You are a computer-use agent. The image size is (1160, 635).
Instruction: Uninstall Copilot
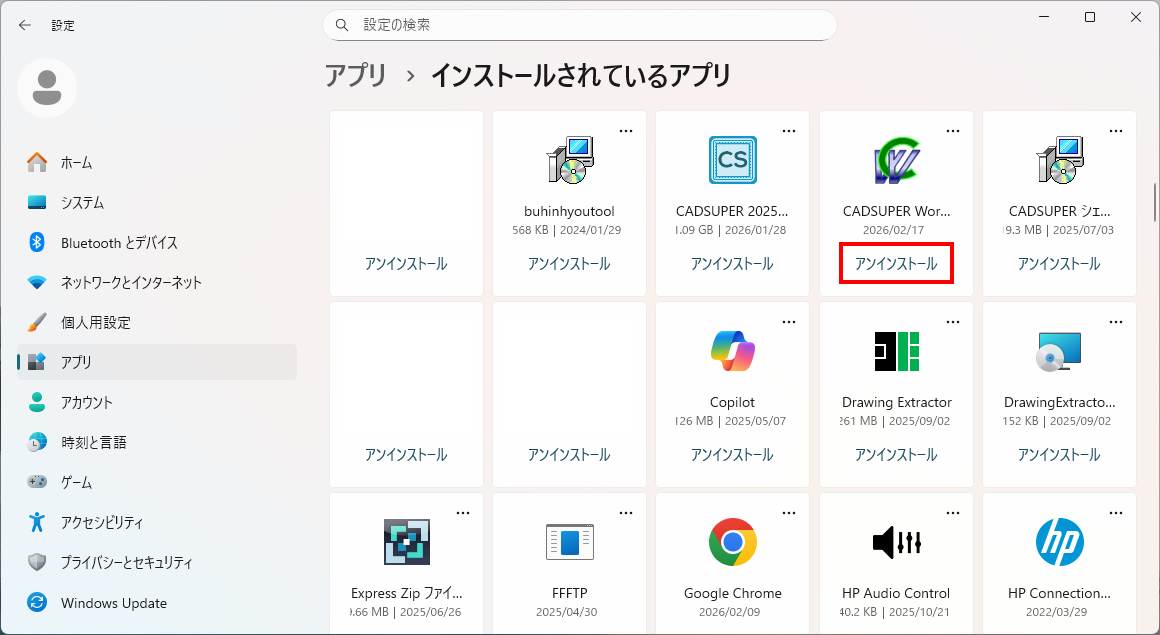[x=732, y=454]
